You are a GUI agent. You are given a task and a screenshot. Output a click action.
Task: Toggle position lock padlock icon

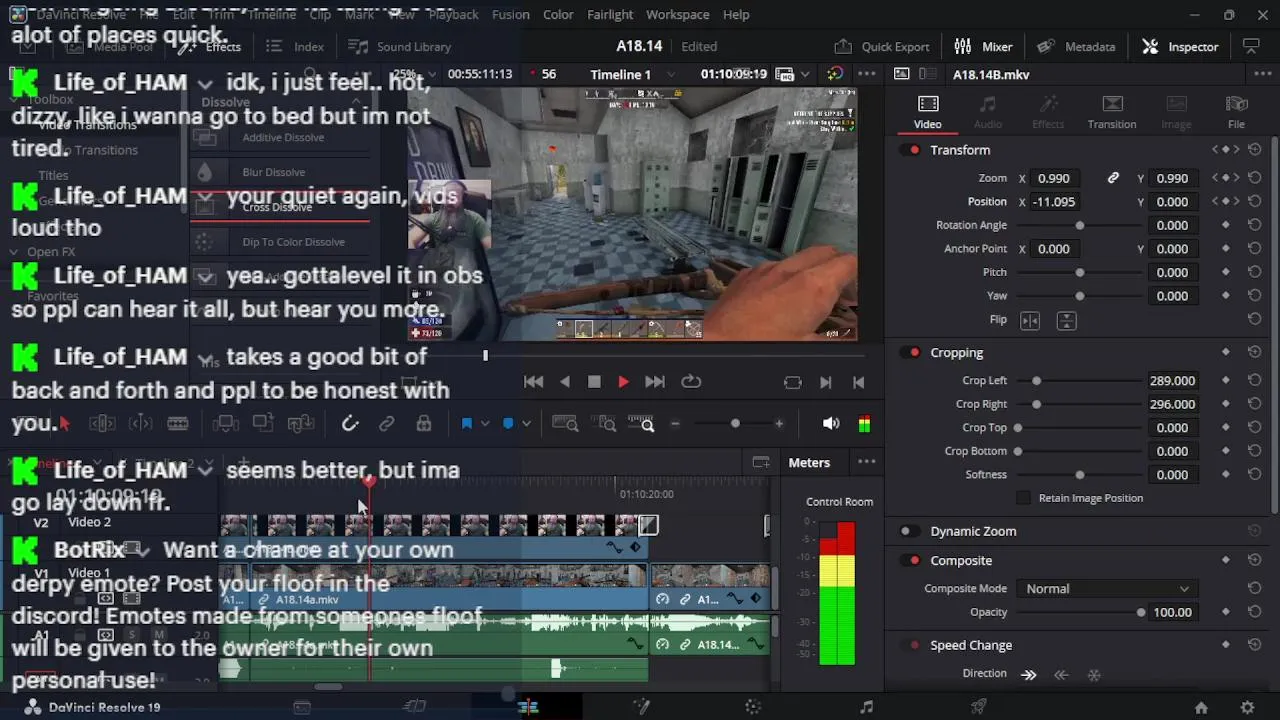(424, 424)
